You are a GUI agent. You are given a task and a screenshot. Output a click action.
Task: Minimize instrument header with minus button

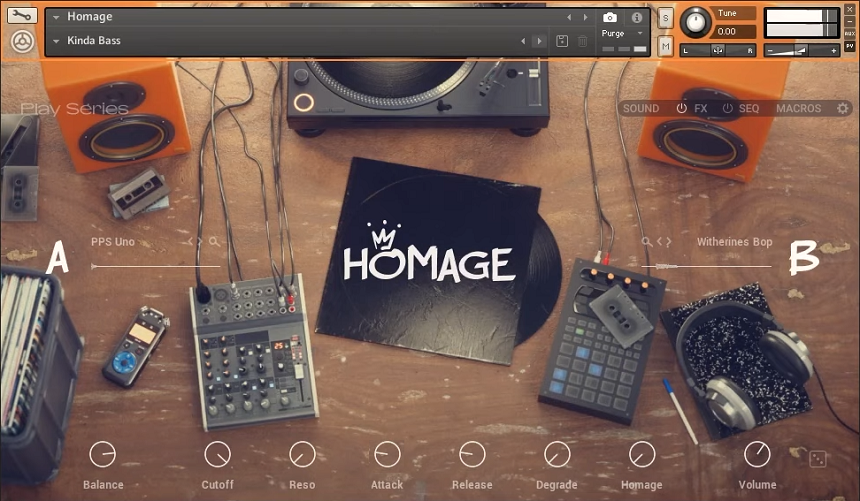[850, 21]
